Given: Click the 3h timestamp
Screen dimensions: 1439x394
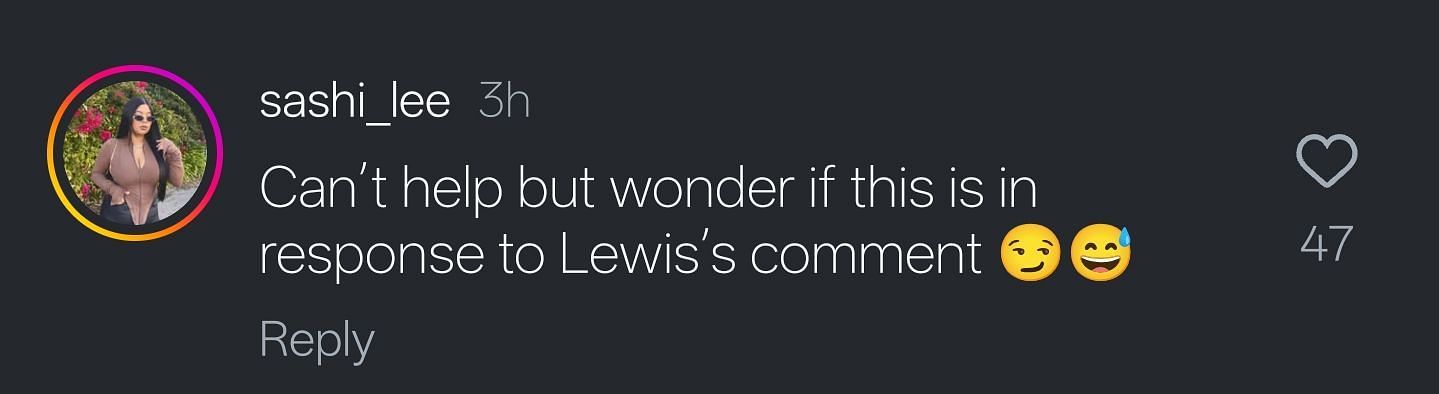Looking at the screenshot, I should coord(503,102).
